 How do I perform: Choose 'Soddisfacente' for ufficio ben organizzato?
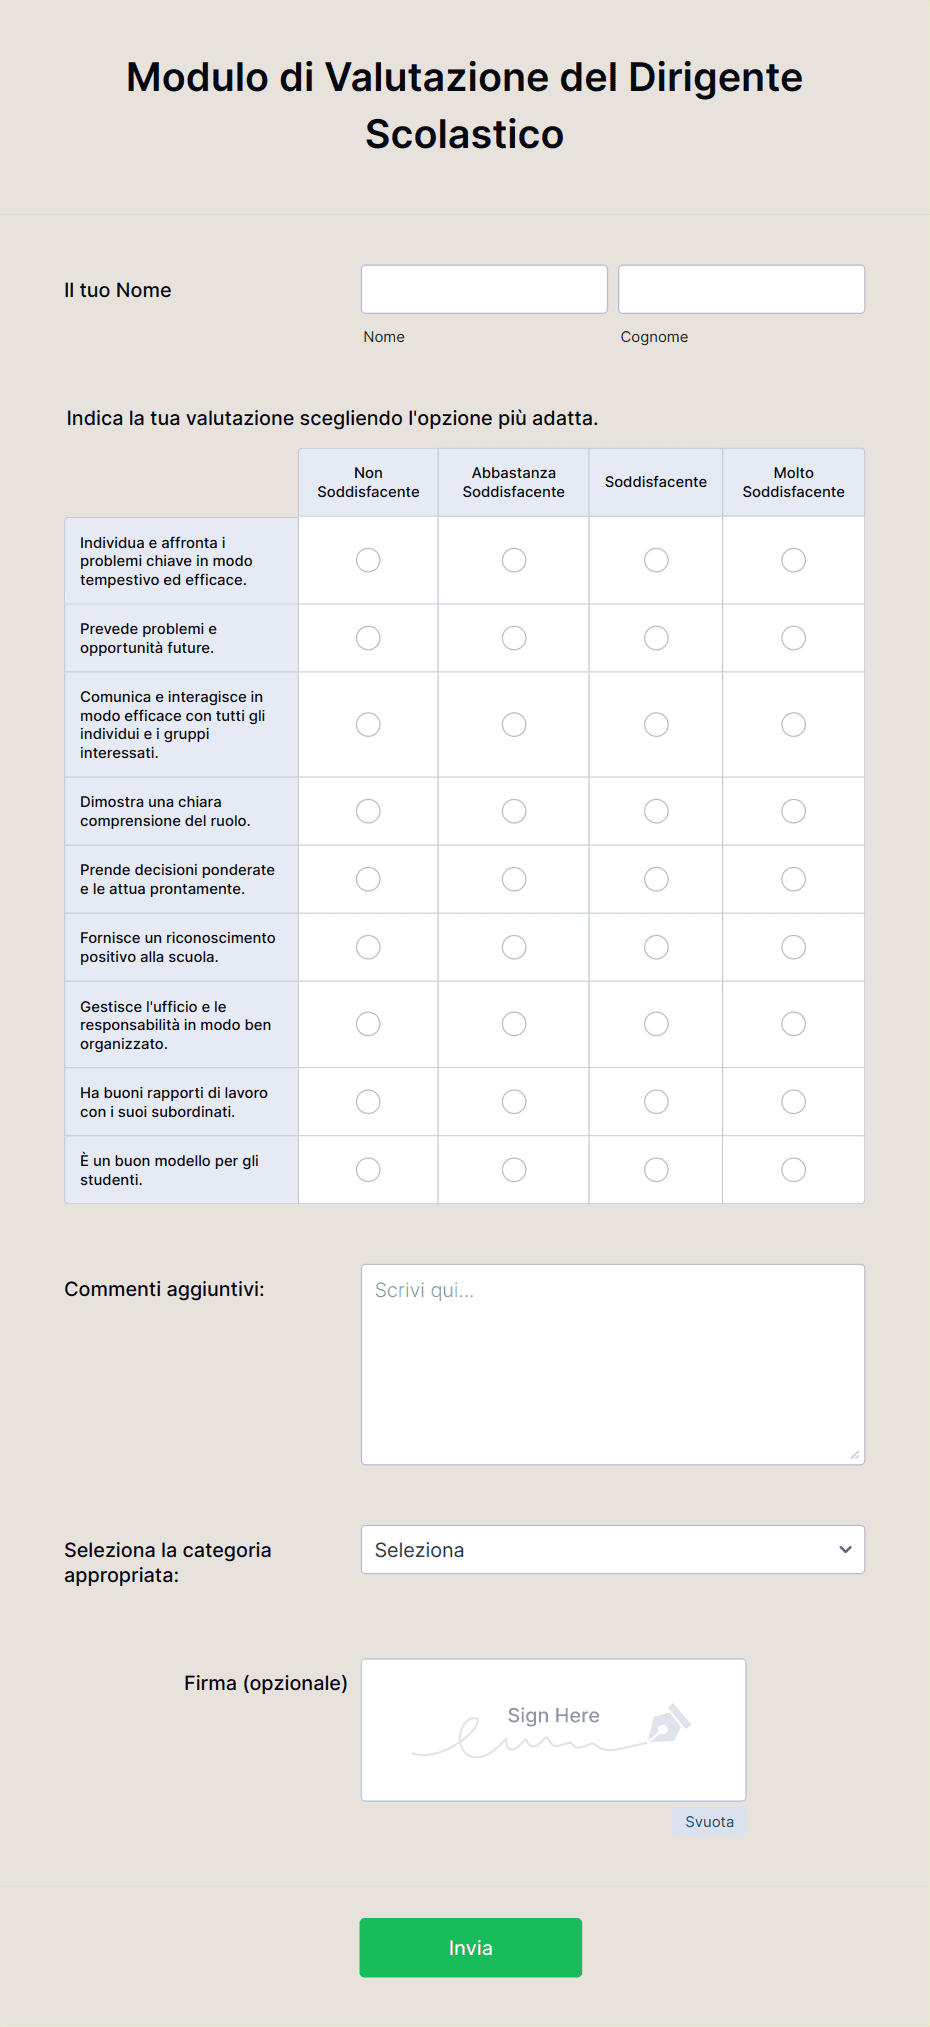pyautogui.click(x=655, y=1023)
